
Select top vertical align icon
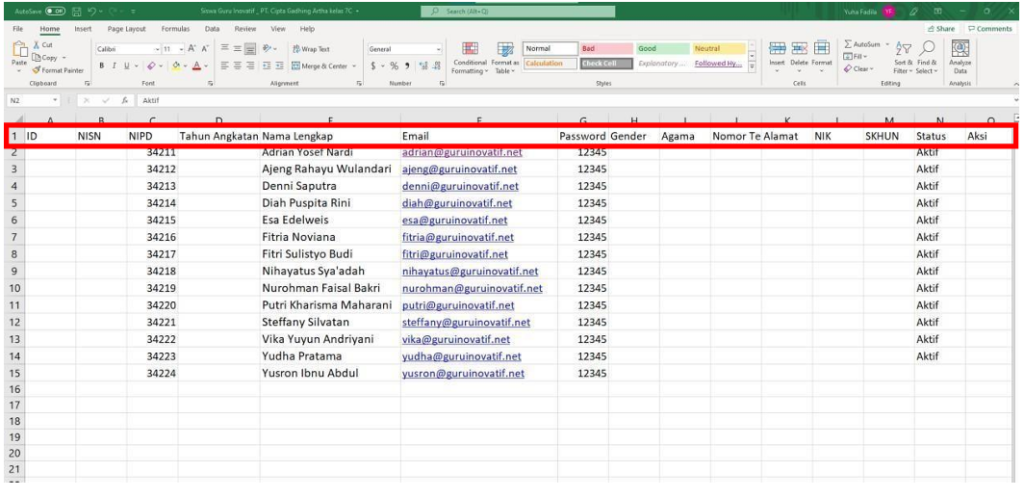tap(224, 49)
